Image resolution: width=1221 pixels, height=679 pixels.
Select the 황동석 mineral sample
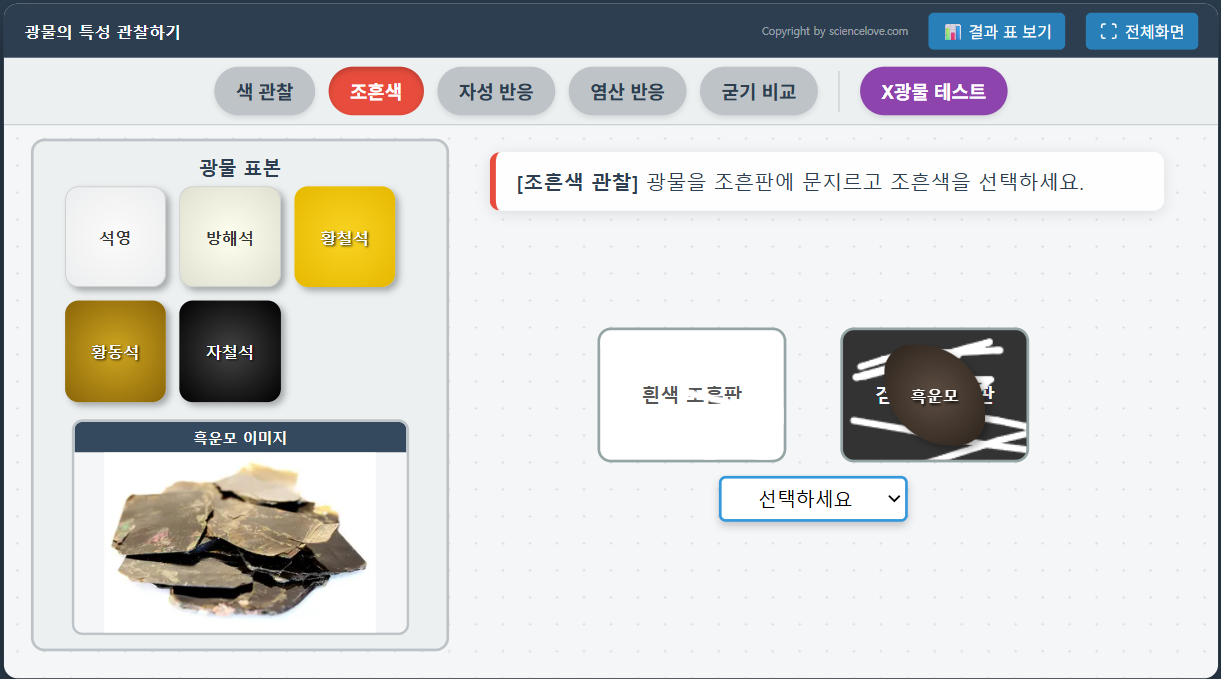click(116, 351)
